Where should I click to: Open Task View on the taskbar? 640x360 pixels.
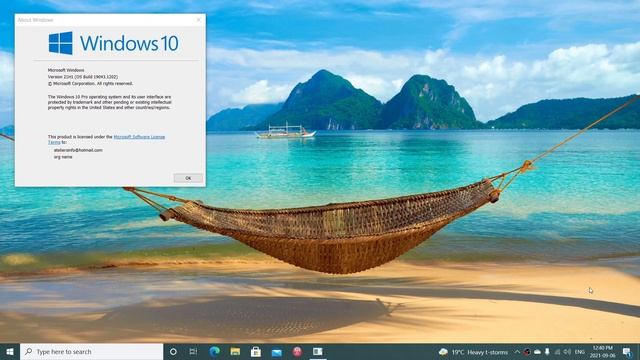pos(193,351)
